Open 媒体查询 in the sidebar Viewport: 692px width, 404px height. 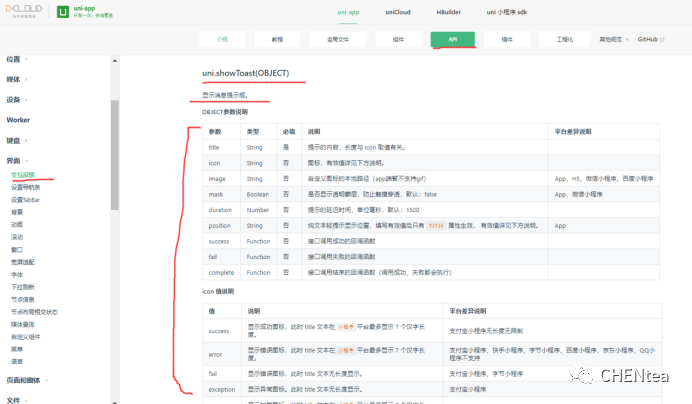click(23, 324)
